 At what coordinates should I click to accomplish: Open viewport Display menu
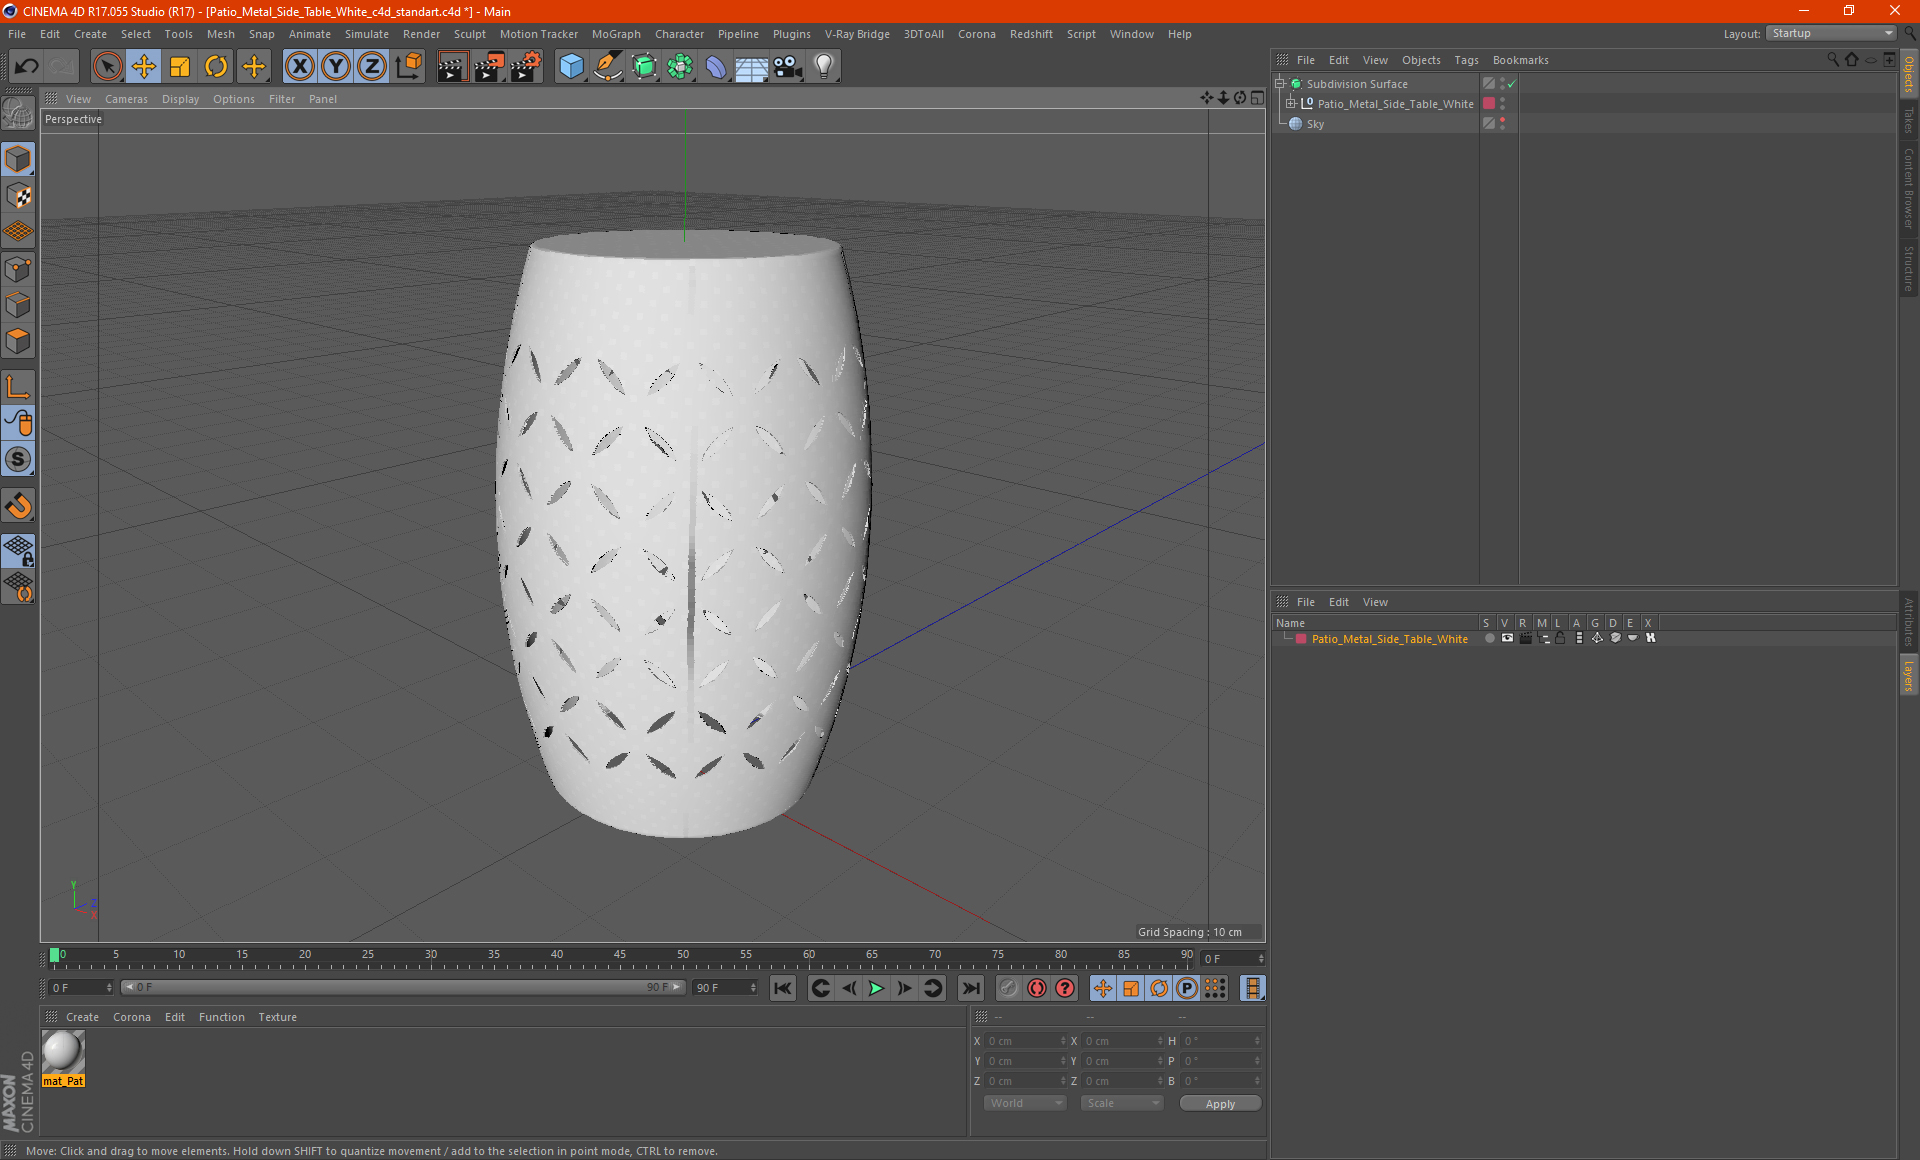point(180,99)
